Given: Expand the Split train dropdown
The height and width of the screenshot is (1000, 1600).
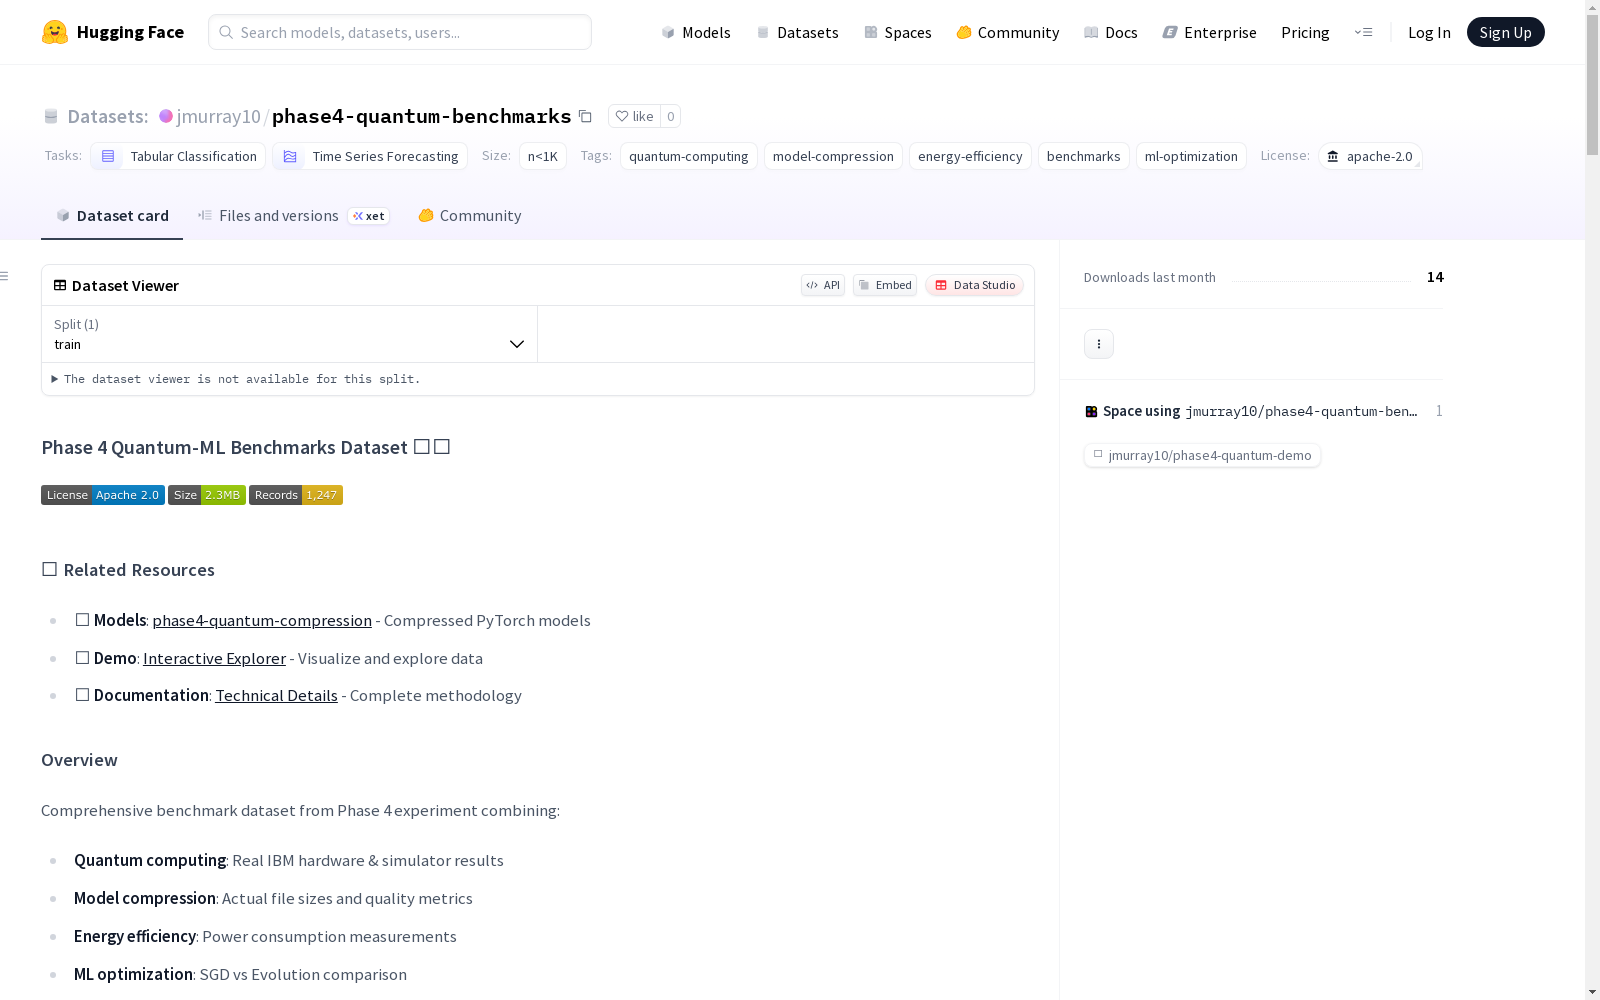Looking at the screenshot, I should pos(289,334).
